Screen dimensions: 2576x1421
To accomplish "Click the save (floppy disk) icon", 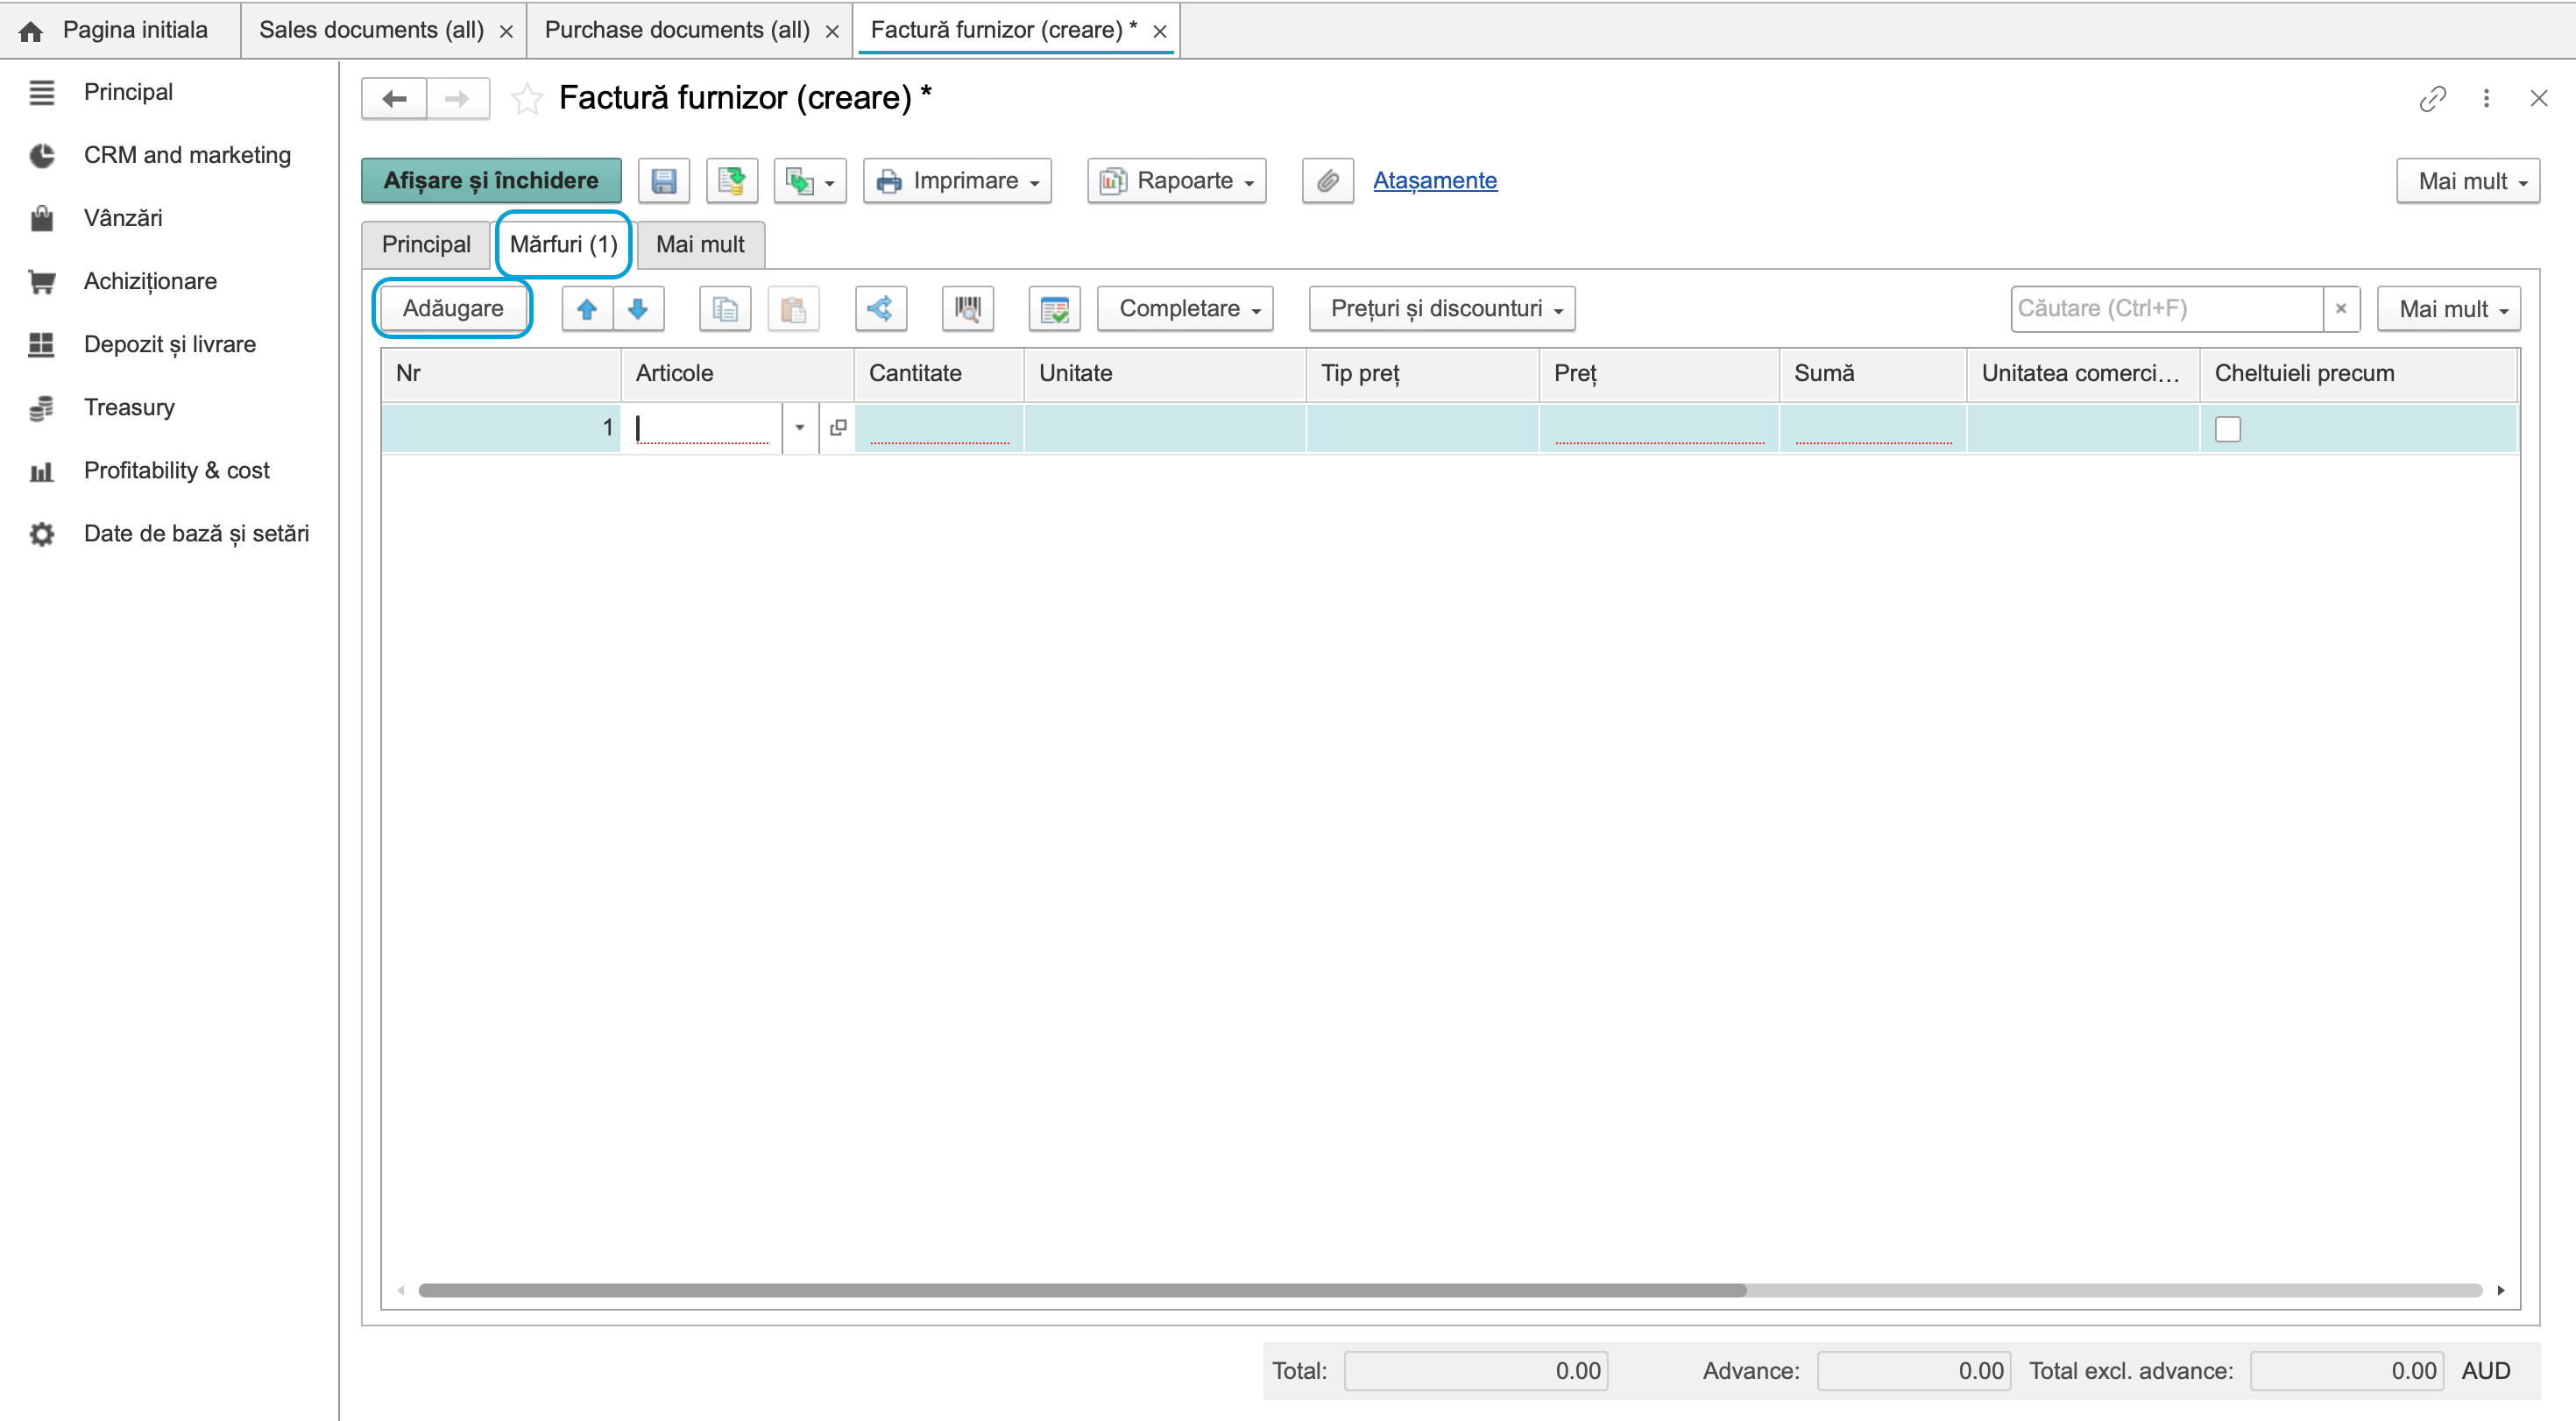I will pos(663,181).
